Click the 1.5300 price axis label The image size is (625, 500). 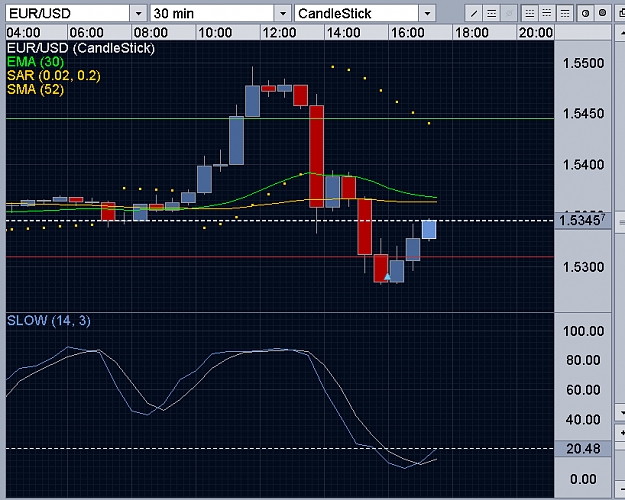(583, 267)
